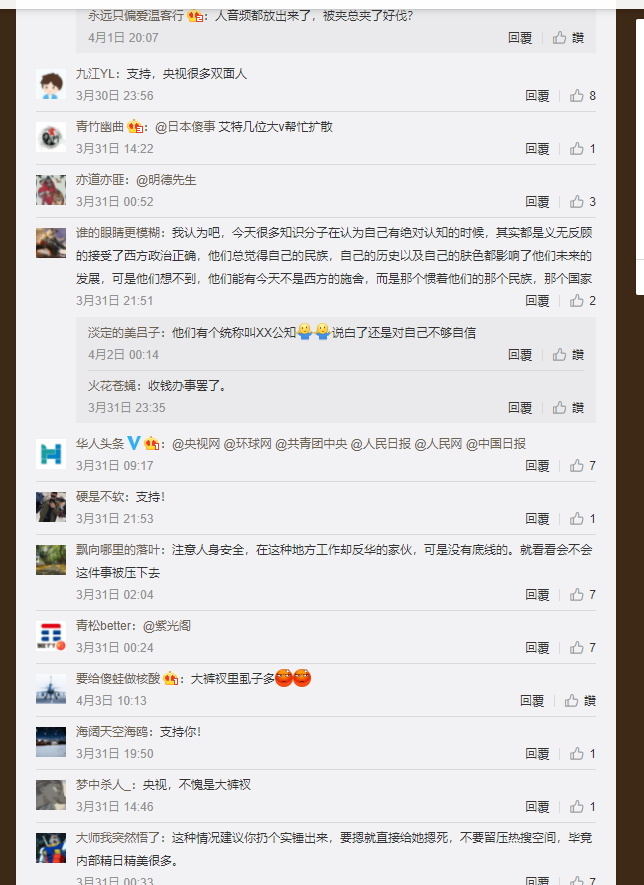
Task: Open 九江YL's cartoon avatar
Action: point(51,84)
